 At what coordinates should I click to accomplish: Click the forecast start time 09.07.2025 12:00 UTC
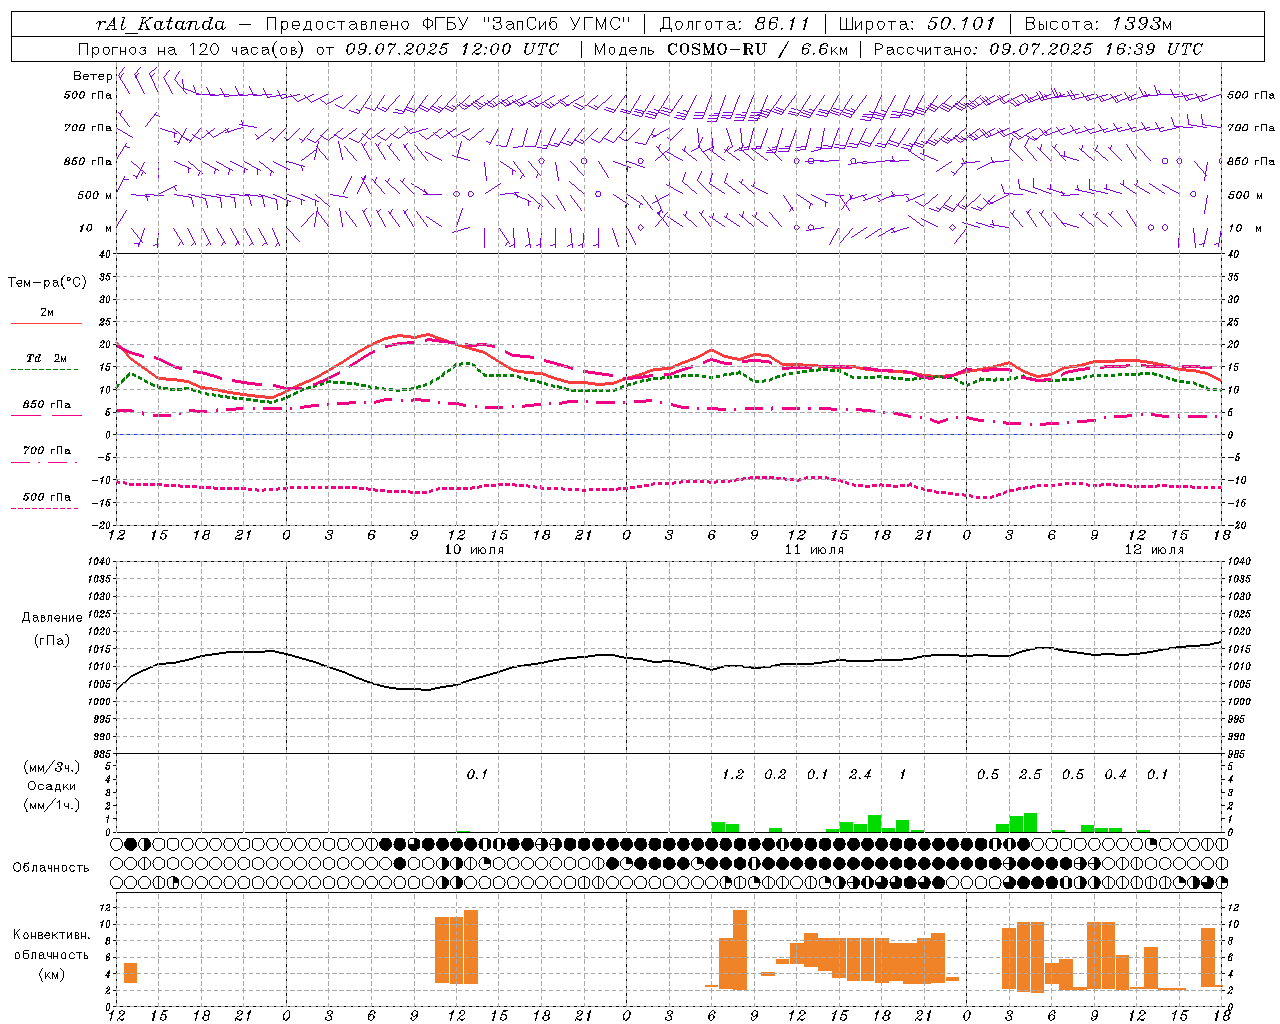452,49
